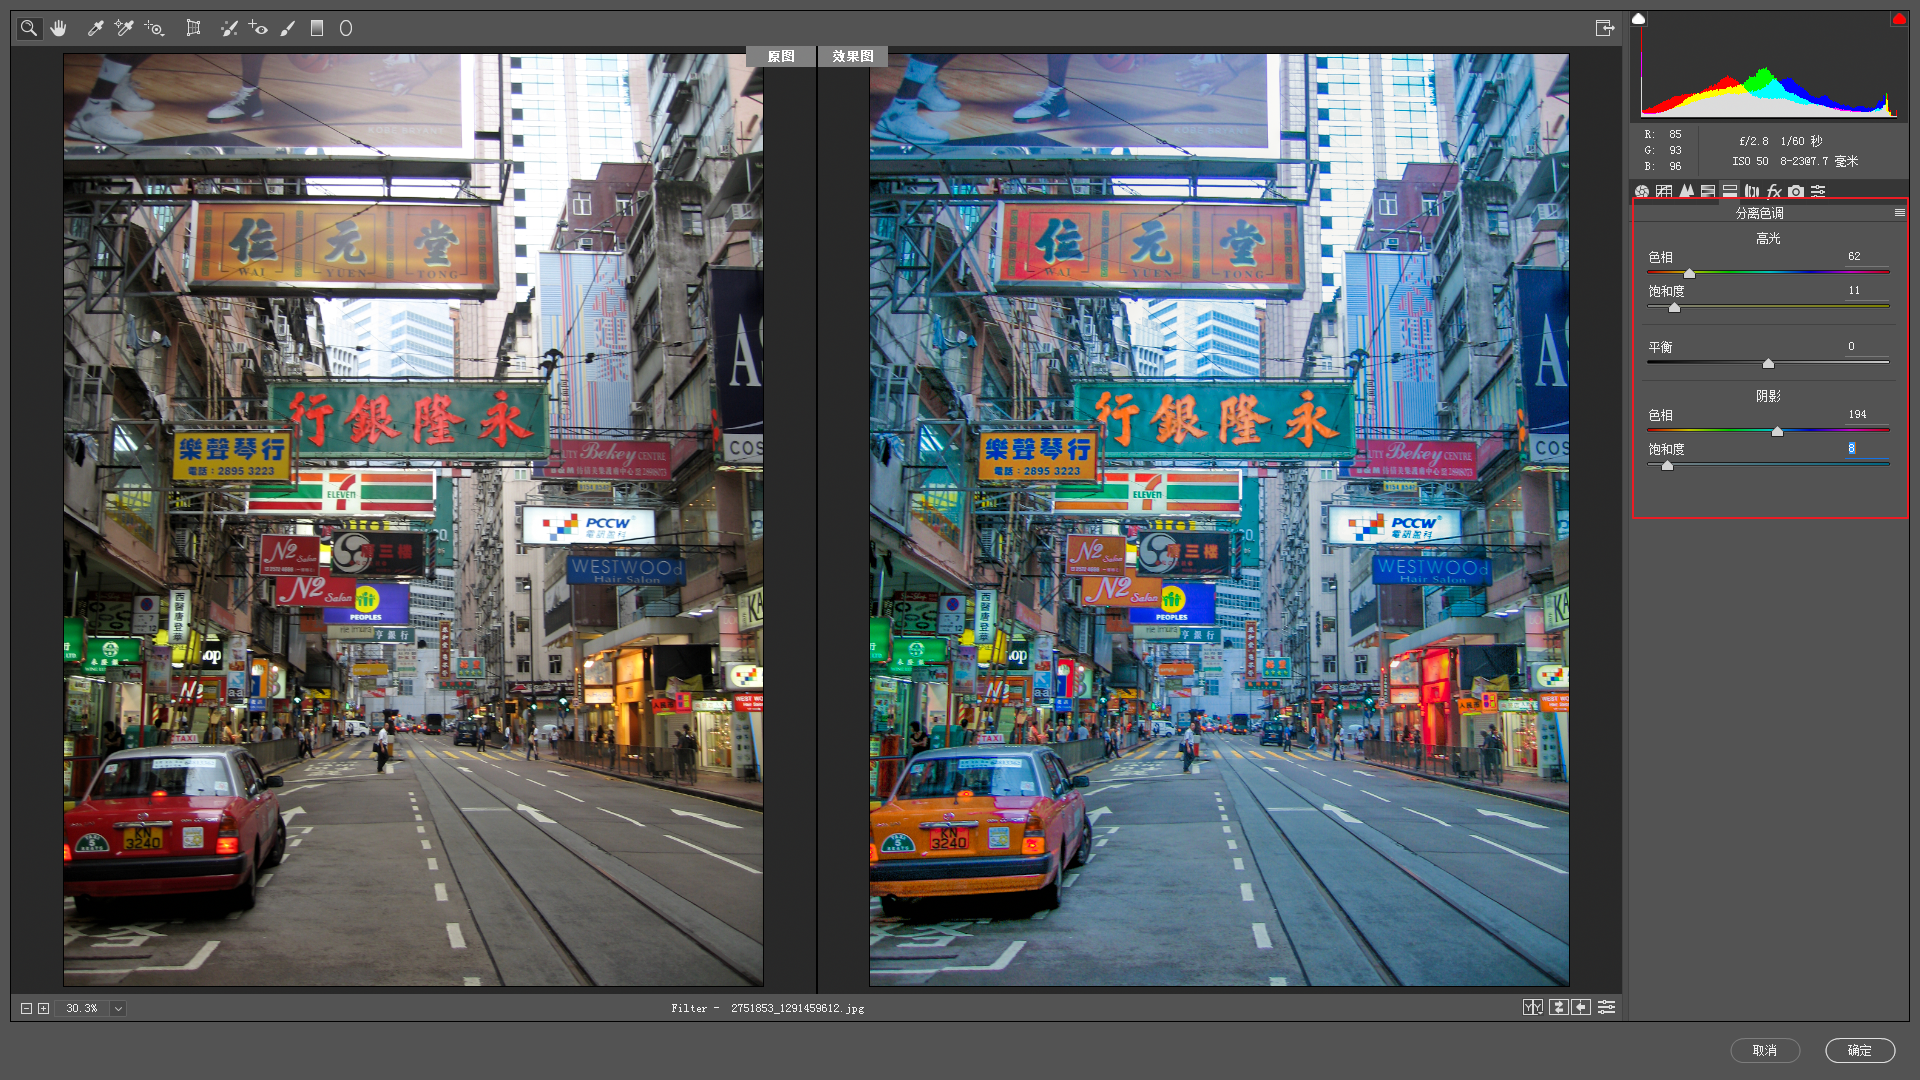Adjust the highlights 饱和度 slider handle
Screen dimensions: 1920x1080
click(1674, 308)
